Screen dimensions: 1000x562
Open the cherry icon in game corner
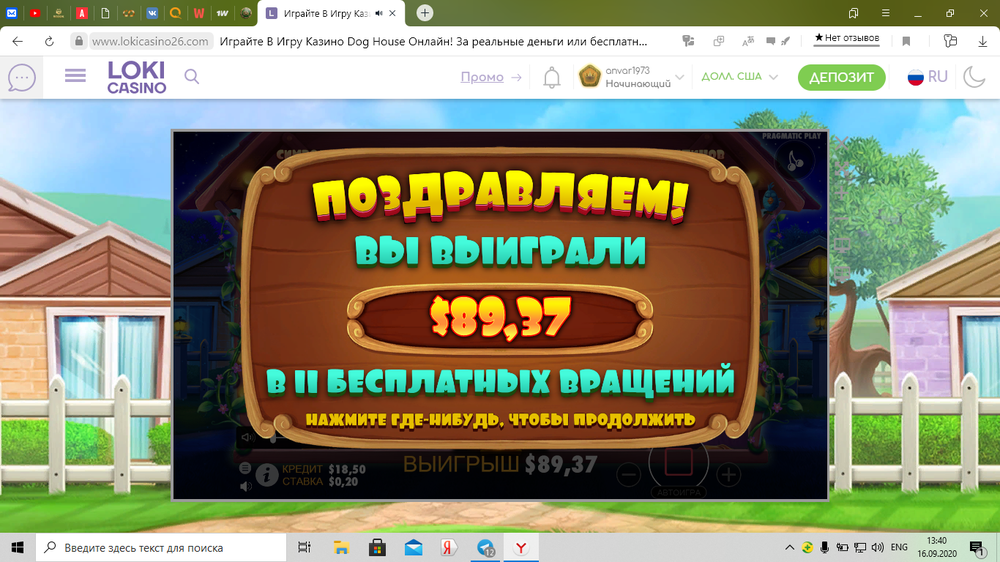[795, 161]
